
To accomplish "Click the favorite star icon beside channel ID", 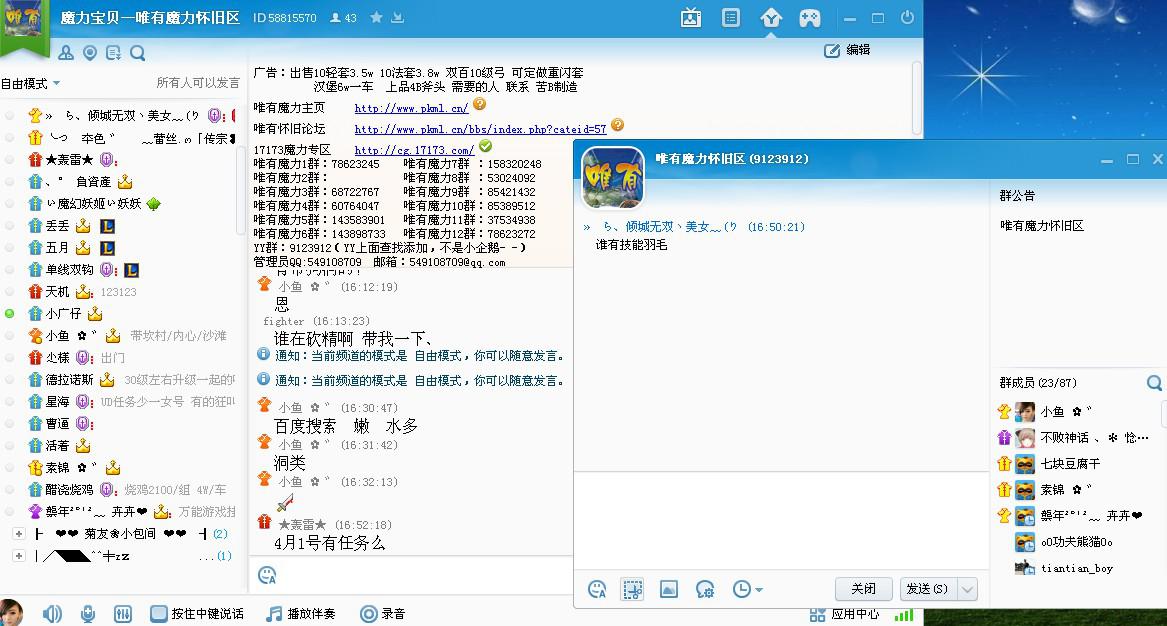I will [x=376, y=18].
